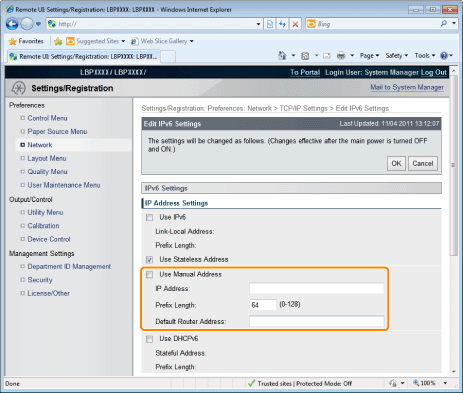This screenshot has height=393, width=463.
Task: Uncheck the Use Stateless Address checkbox
Action: tap(149, 260)
